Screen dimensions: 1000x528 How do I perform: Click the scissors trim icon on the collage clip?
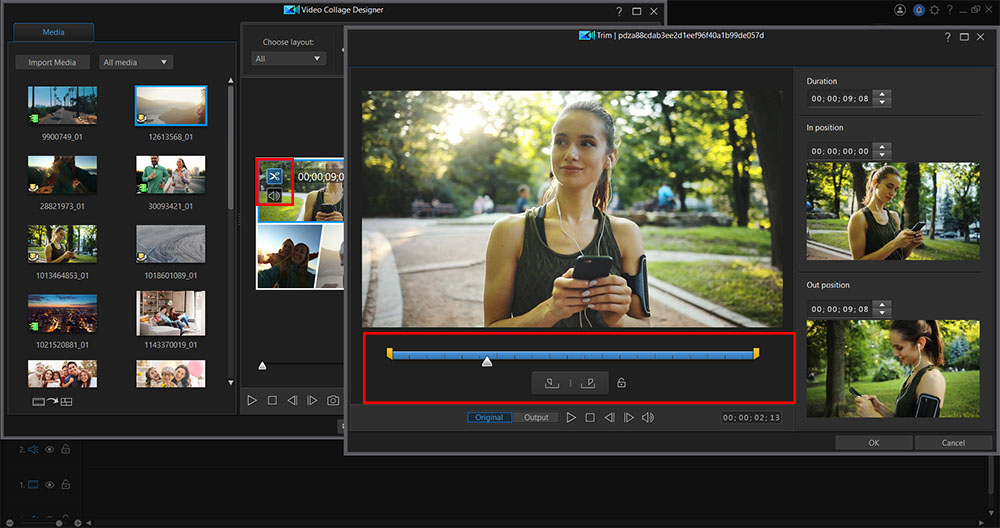pyautogui.click(x=274, y=176)
